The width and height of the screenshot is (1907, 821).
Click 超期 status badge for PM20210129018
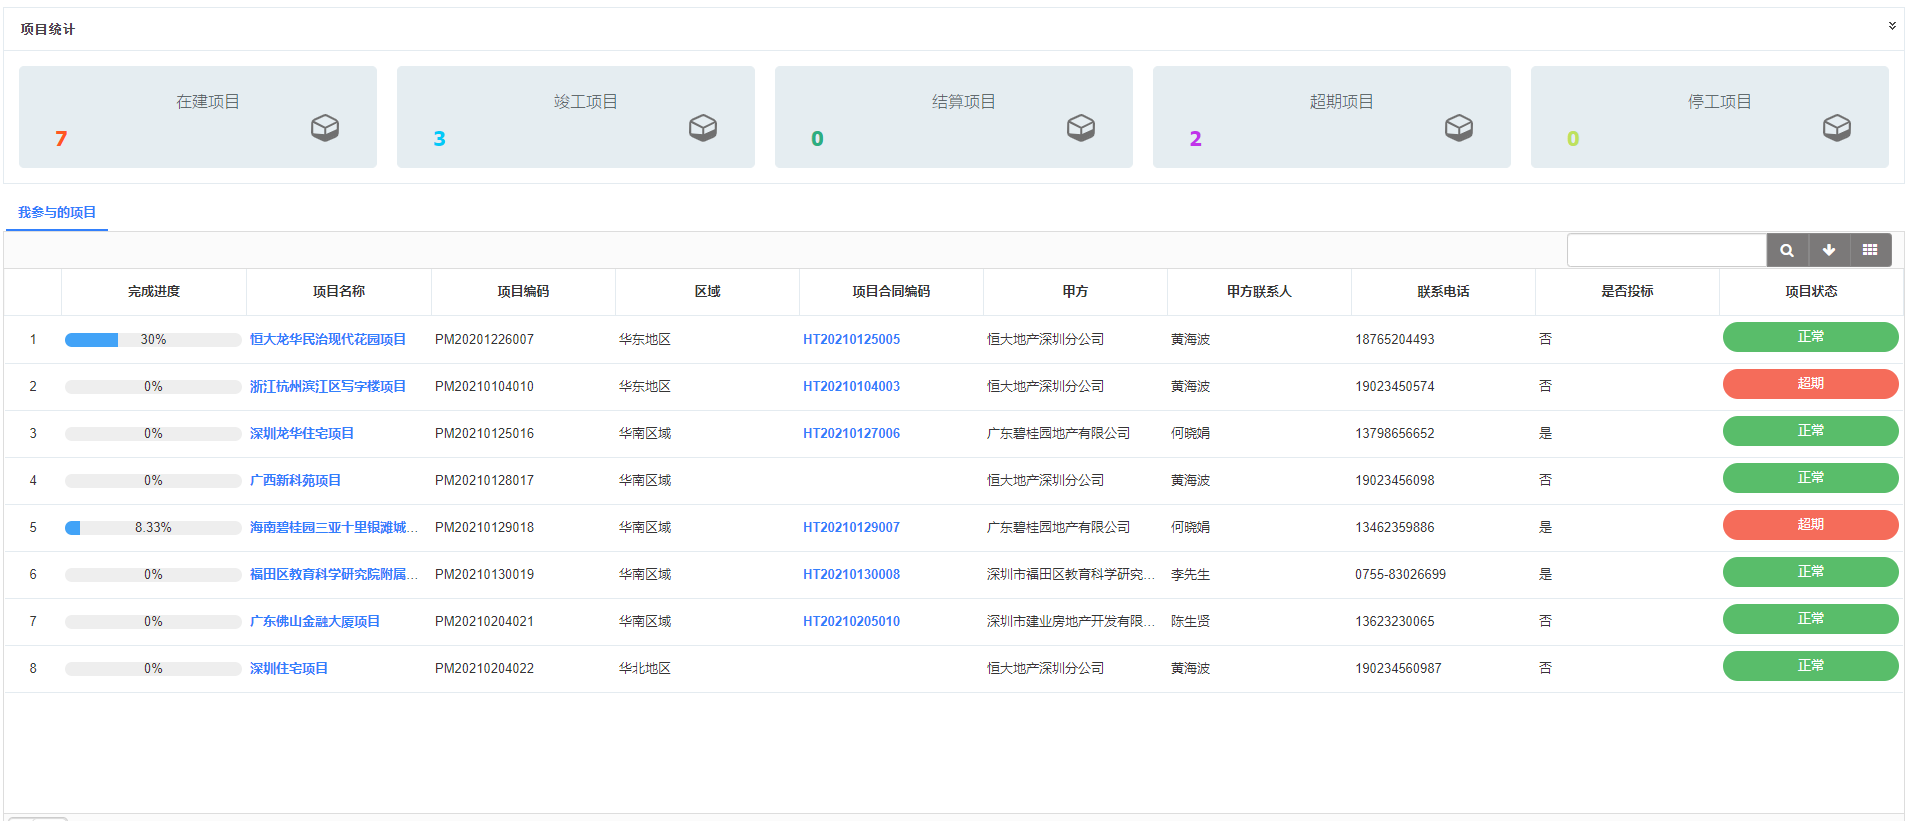coord(1810,525)
